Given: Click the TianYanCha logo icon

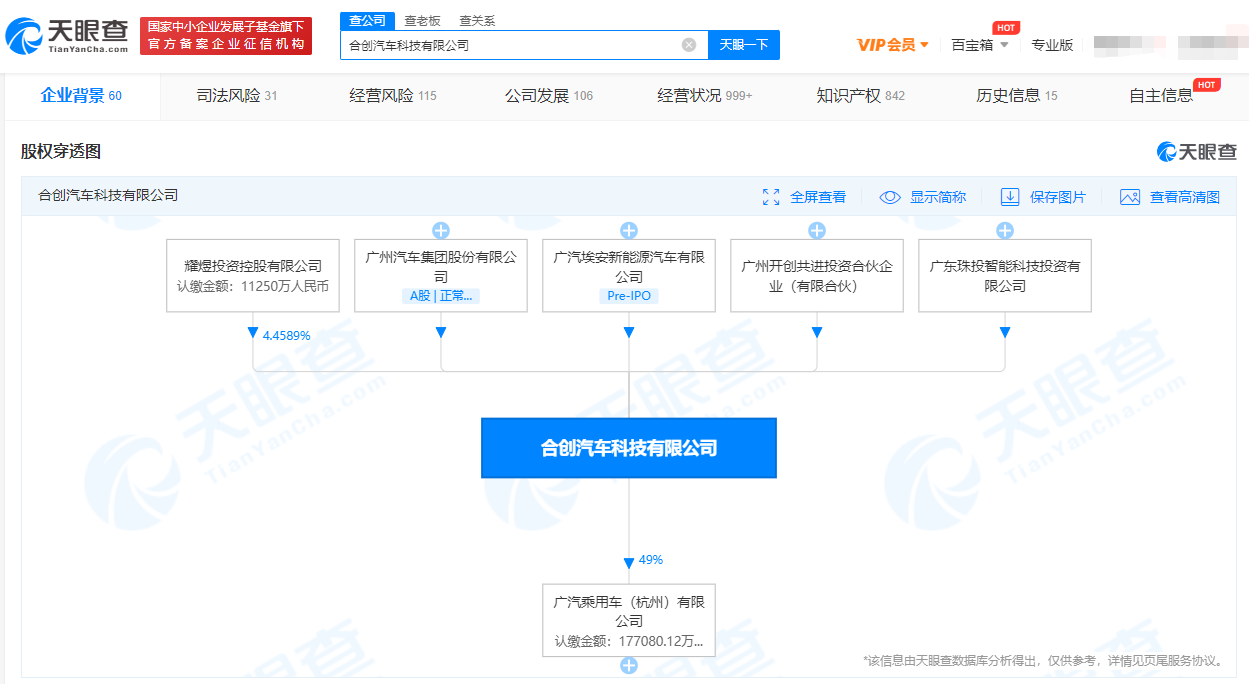Looking at the screenshot, I should click(24, 36).
